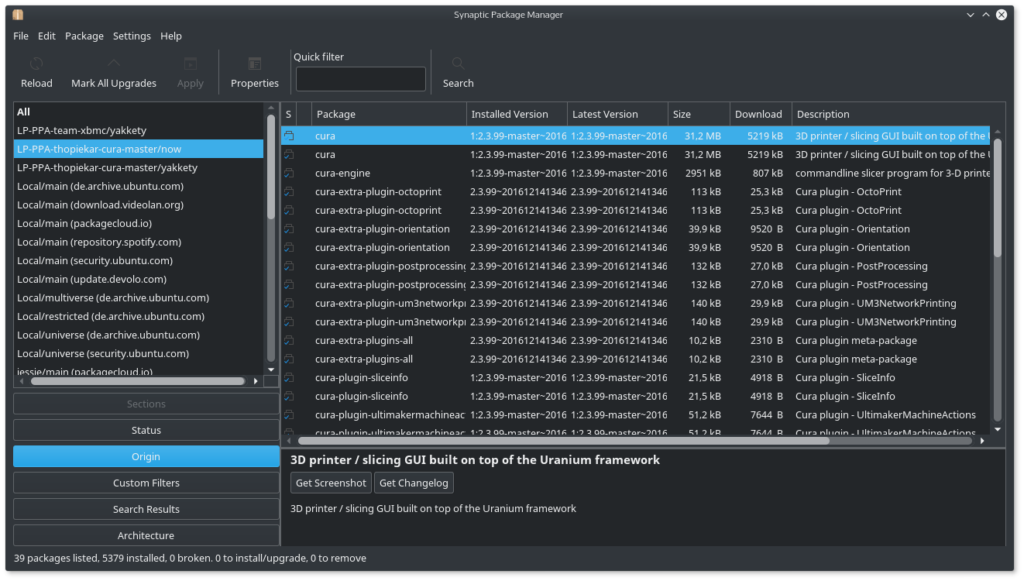Sort by the S status column header

point(289,114)
